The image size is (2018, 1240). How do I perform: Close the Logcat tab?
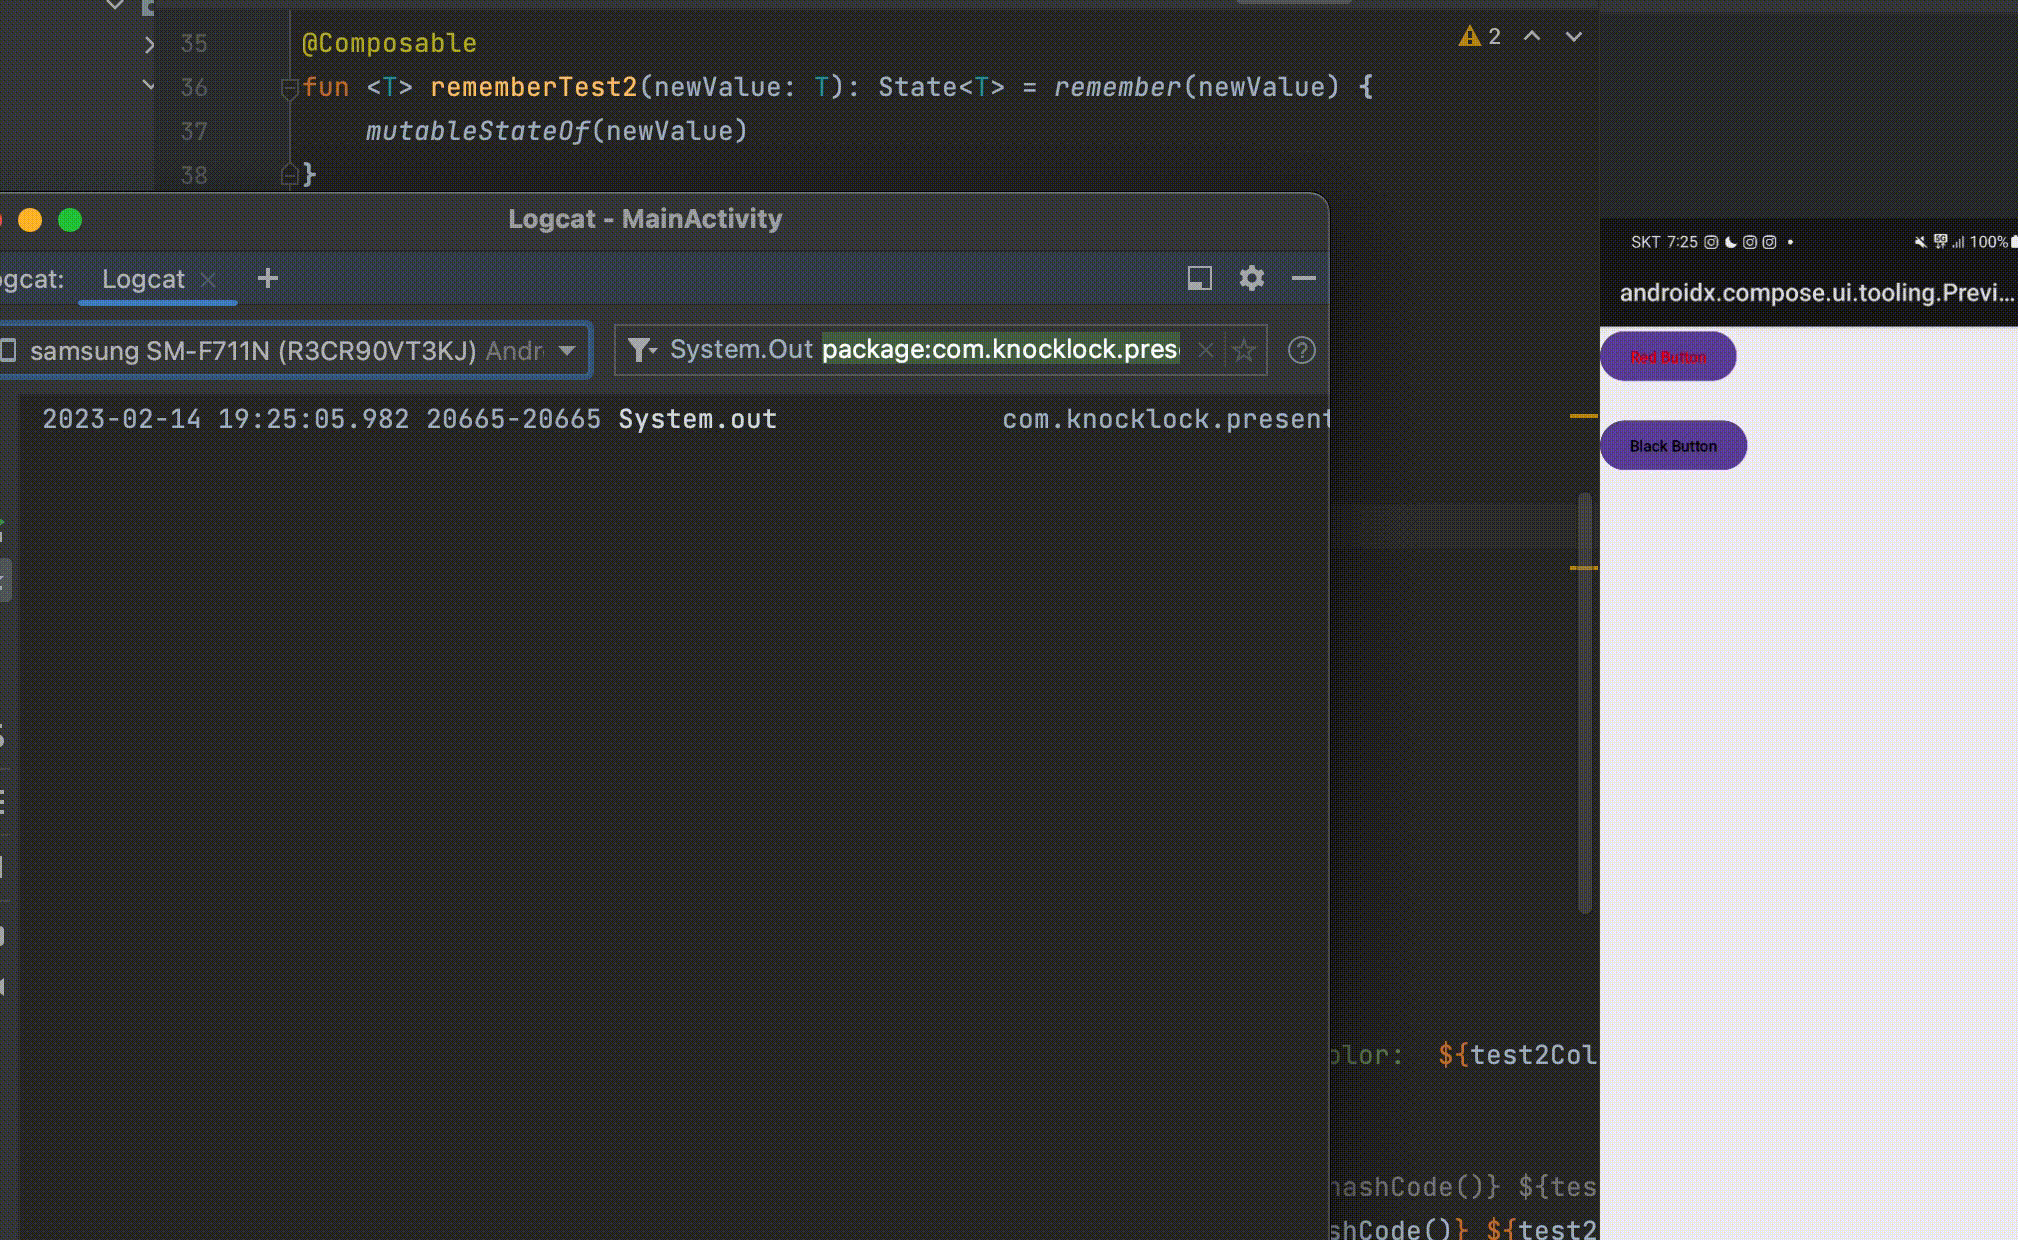click(x=208, y=280)
